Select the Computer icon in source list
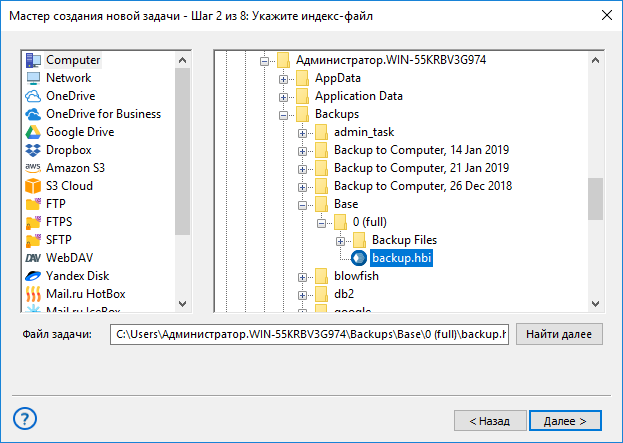Image resolution: width=623 pixels, height=443 pixels. tap(33, 60)
